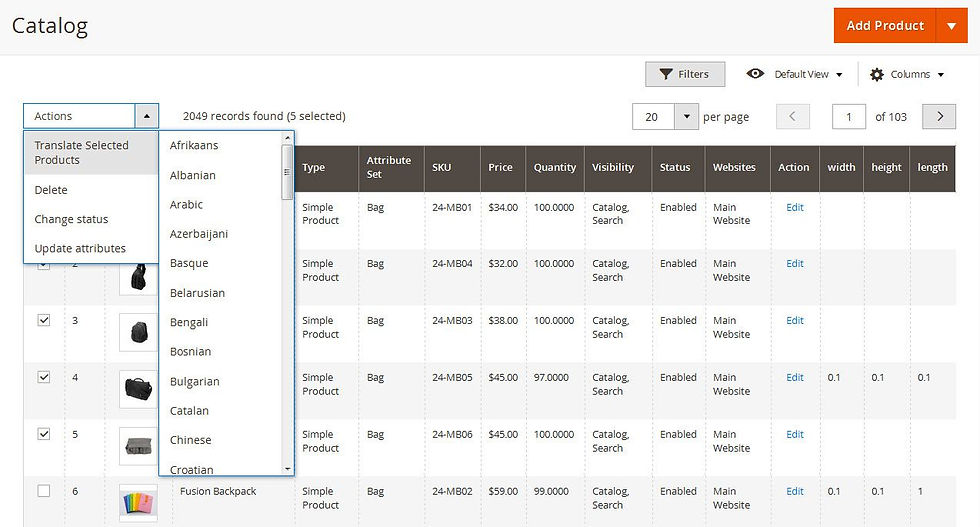Edit product 24-MB05
This screenshot has height=527, width=980.
pos(795,377)
